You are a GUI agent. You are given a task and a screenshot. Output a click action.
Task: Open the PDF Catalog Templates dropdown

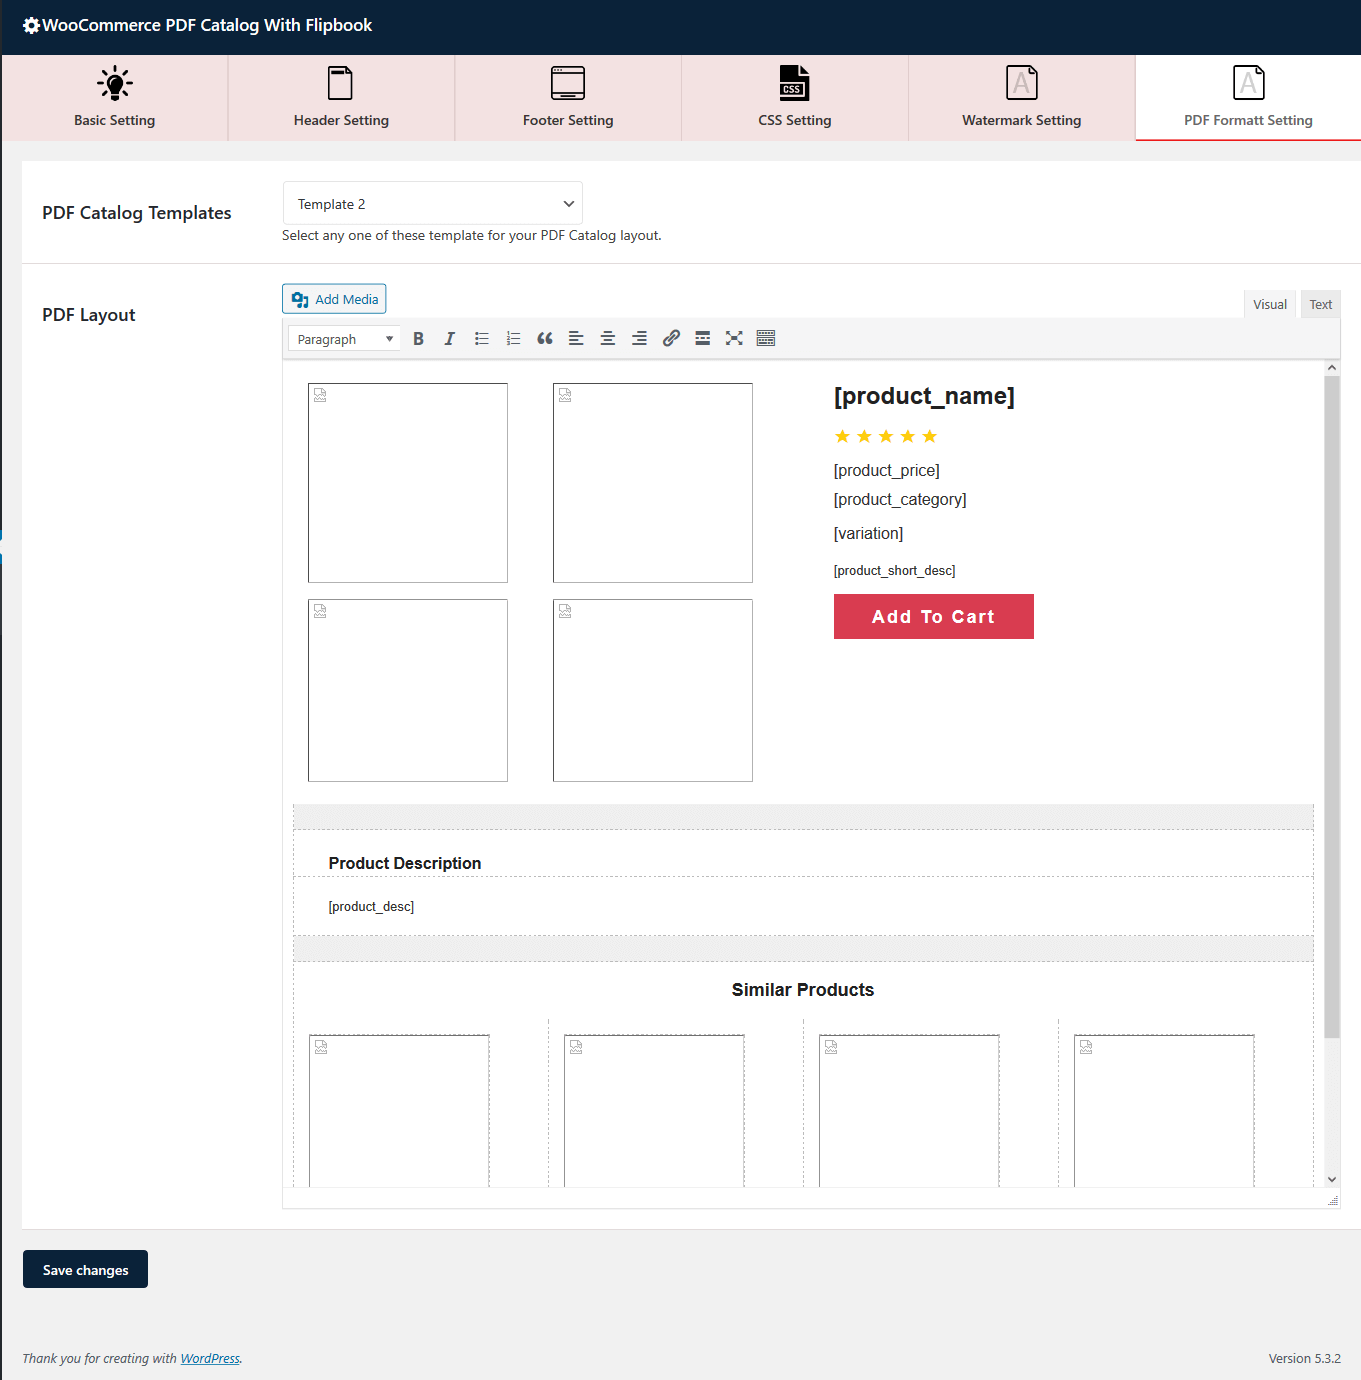pos(433,204)
